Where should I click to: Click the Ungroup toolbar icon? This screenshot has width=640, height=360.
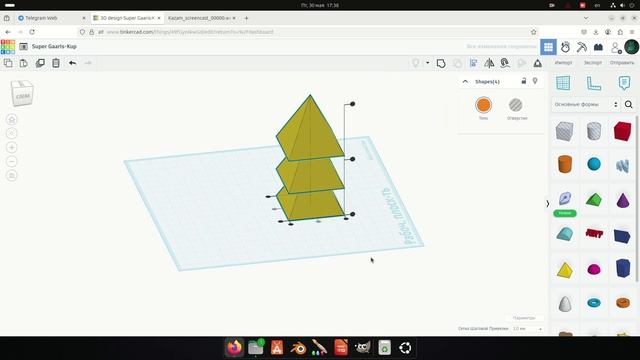click(457, 63)
